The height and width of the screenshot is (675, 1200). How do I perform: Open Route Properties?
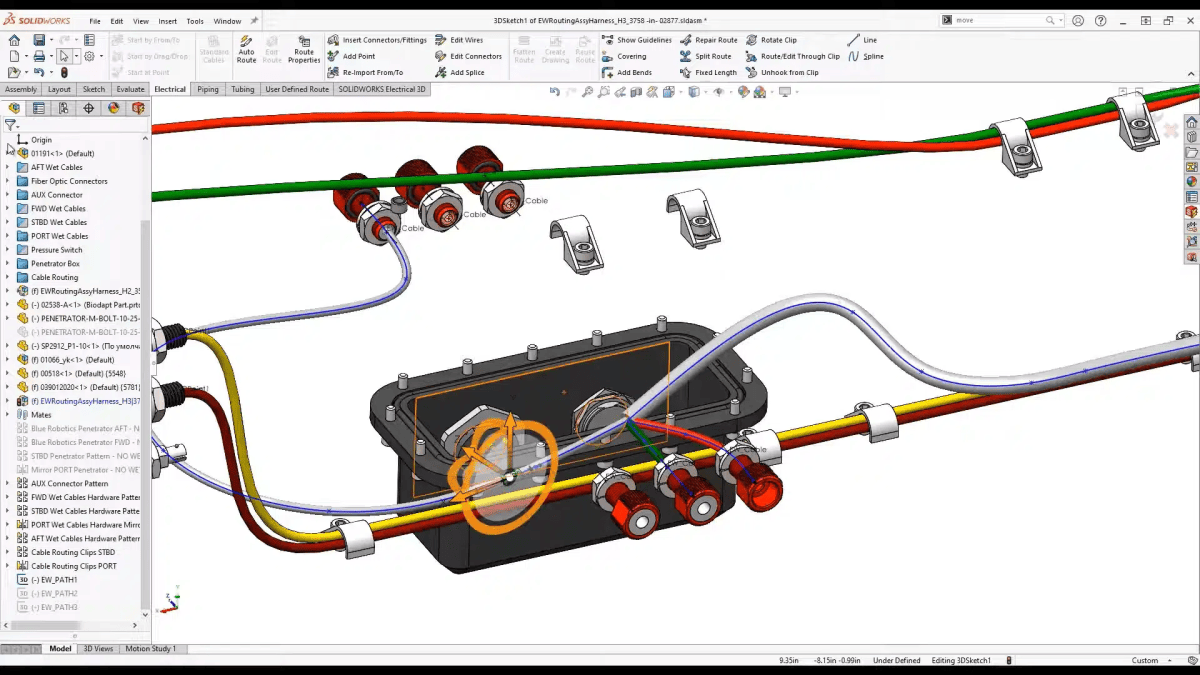[304, 50]
